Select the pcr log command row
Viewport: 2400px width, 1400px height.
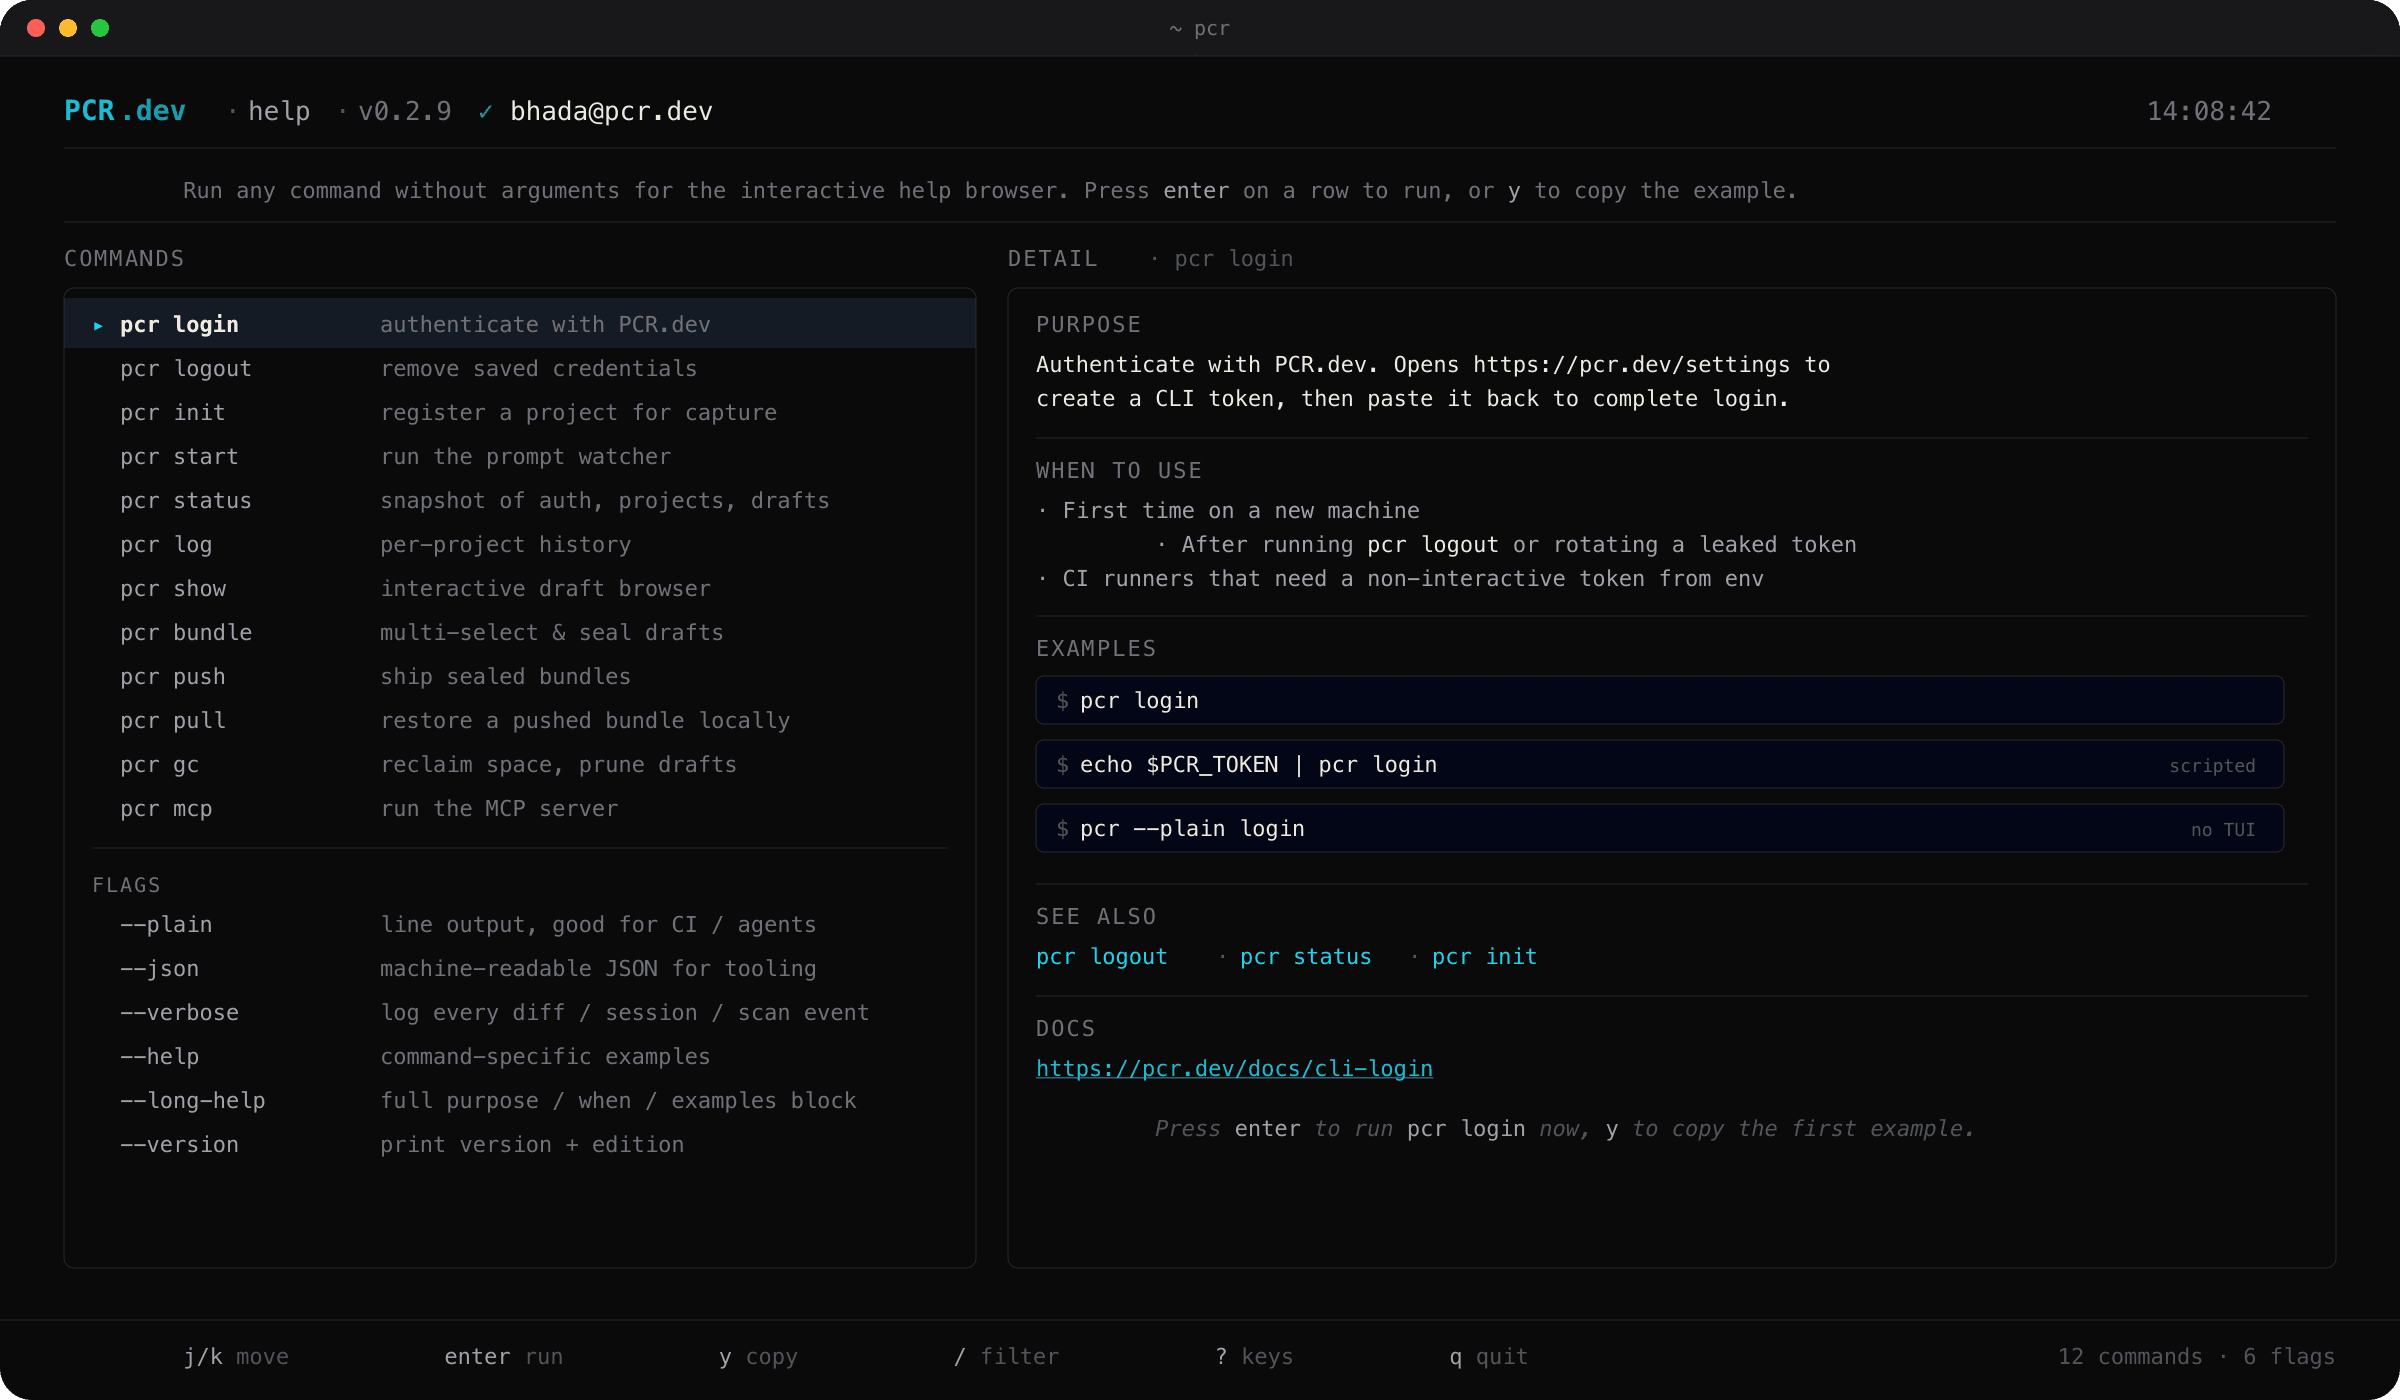tap(520, 544)
